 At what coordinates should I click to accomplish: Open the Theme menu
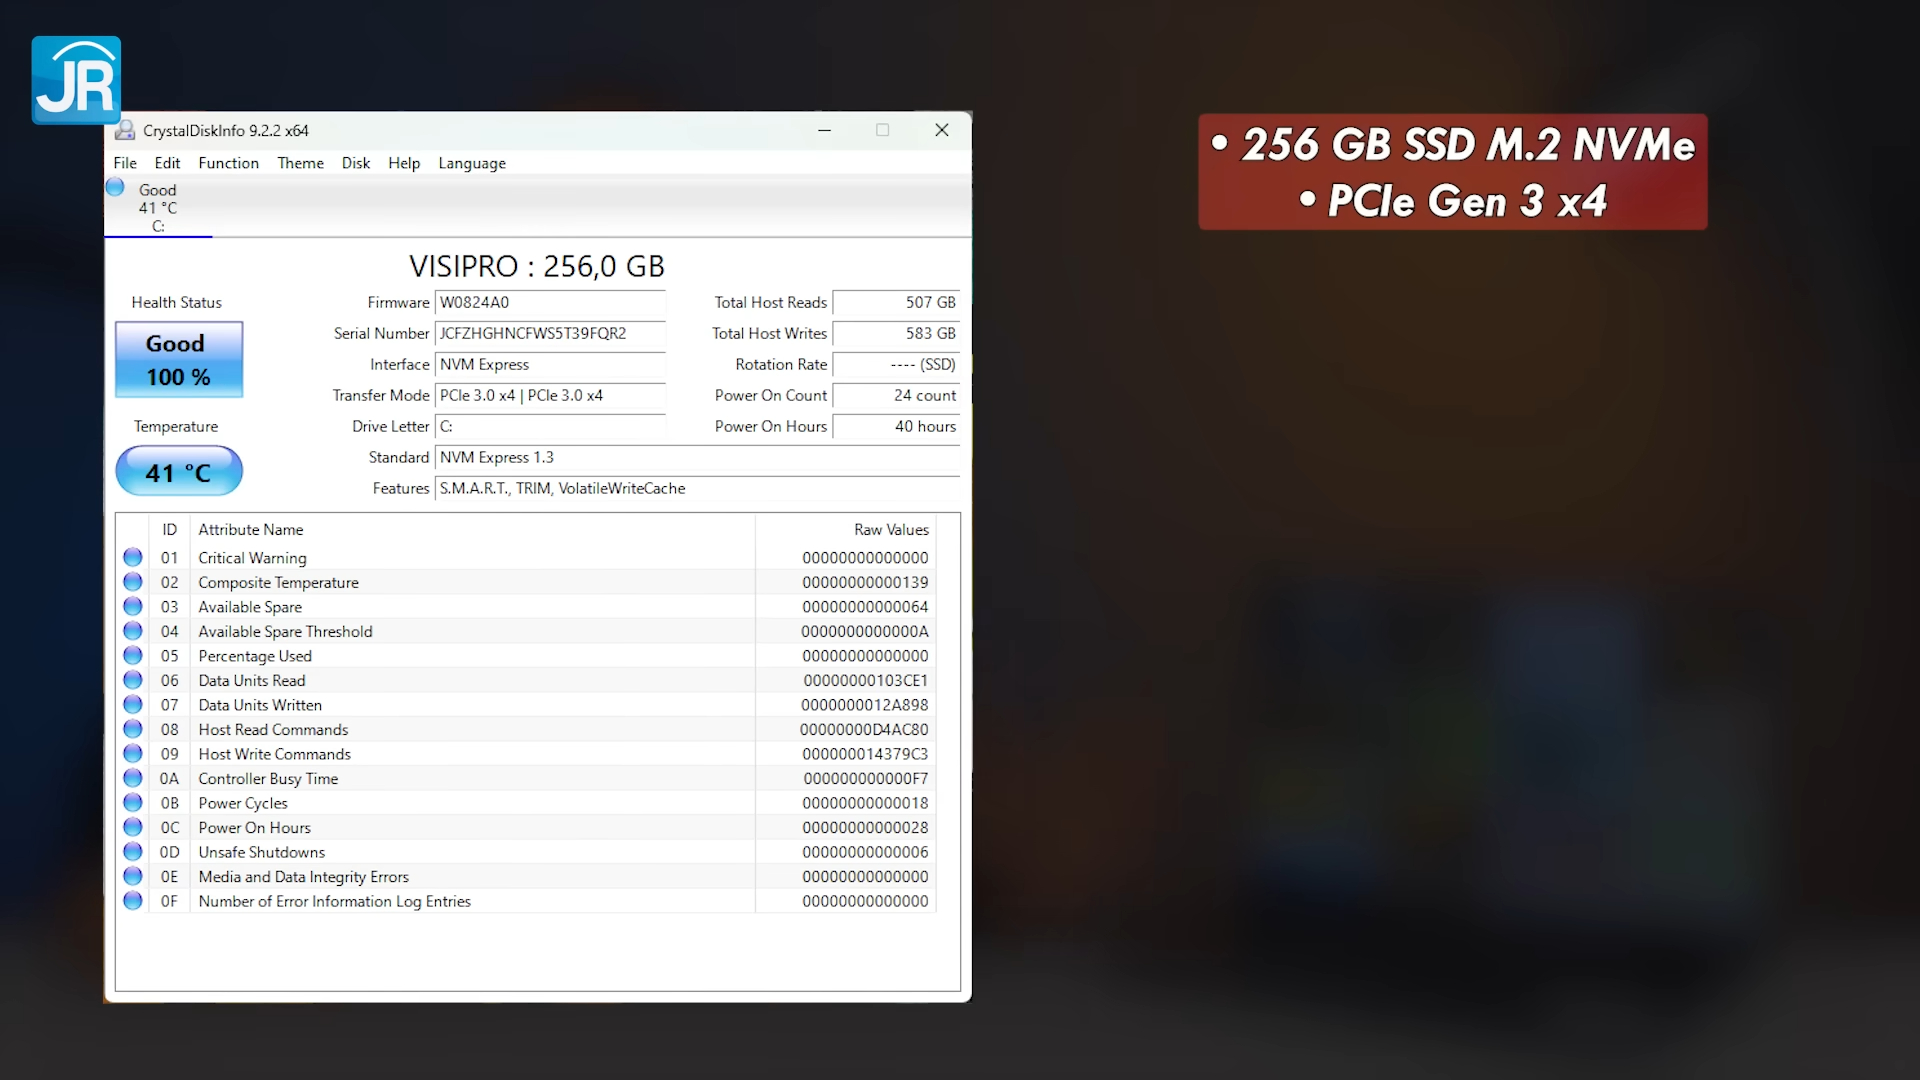pyautogui.click(x=300, y=163)
